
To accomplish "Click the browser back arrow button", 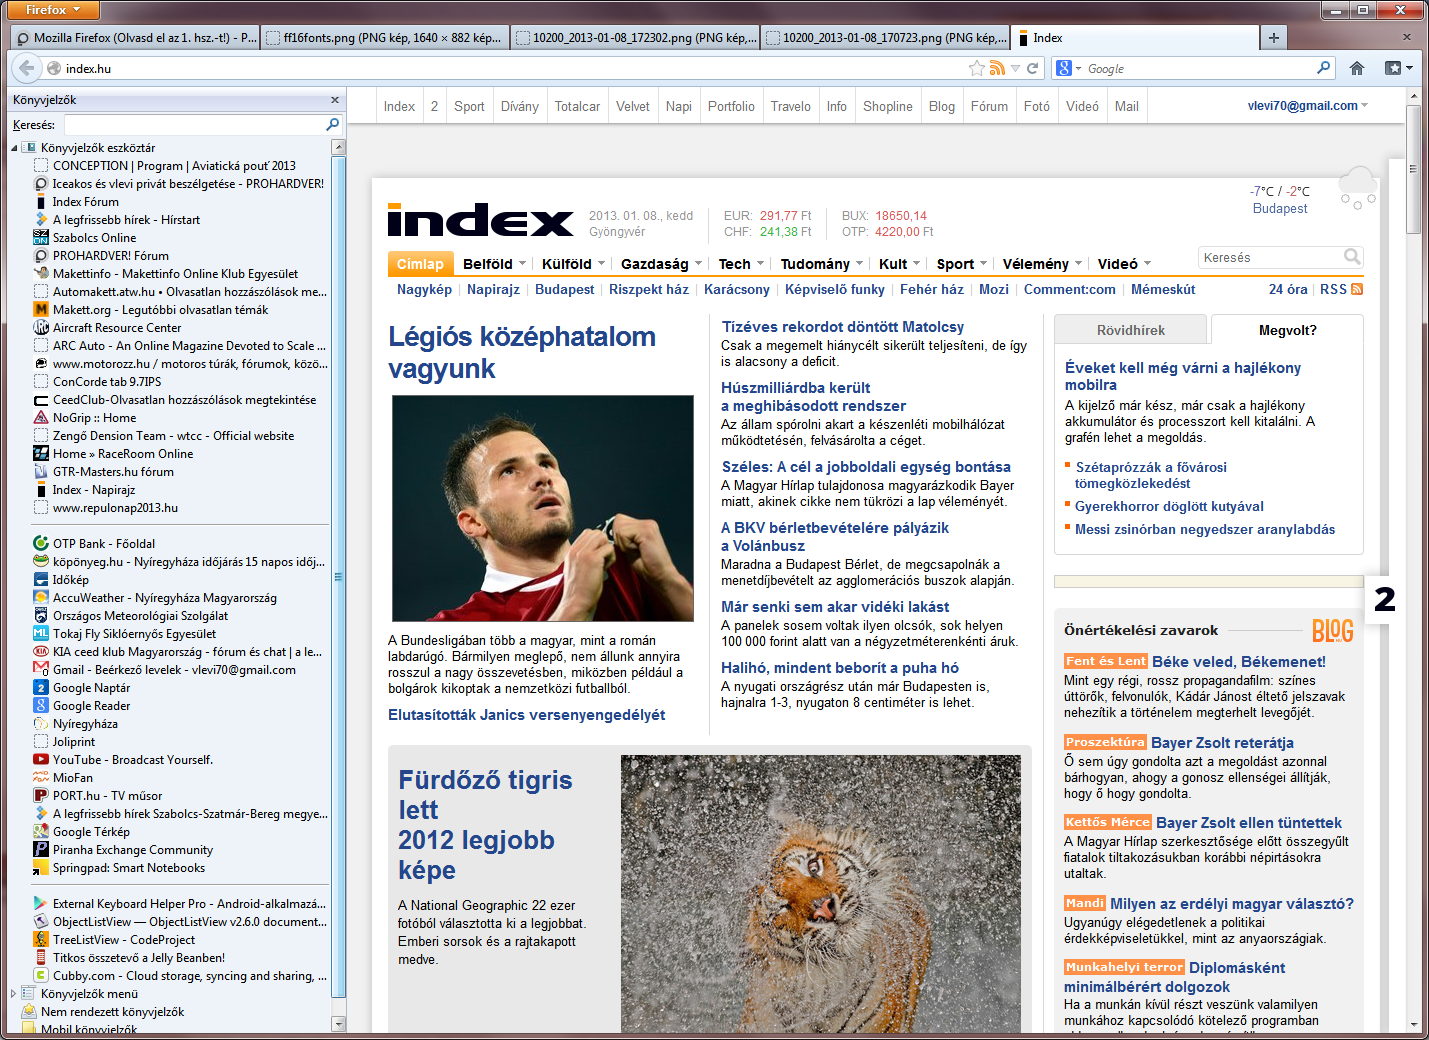I will (26, 68).
